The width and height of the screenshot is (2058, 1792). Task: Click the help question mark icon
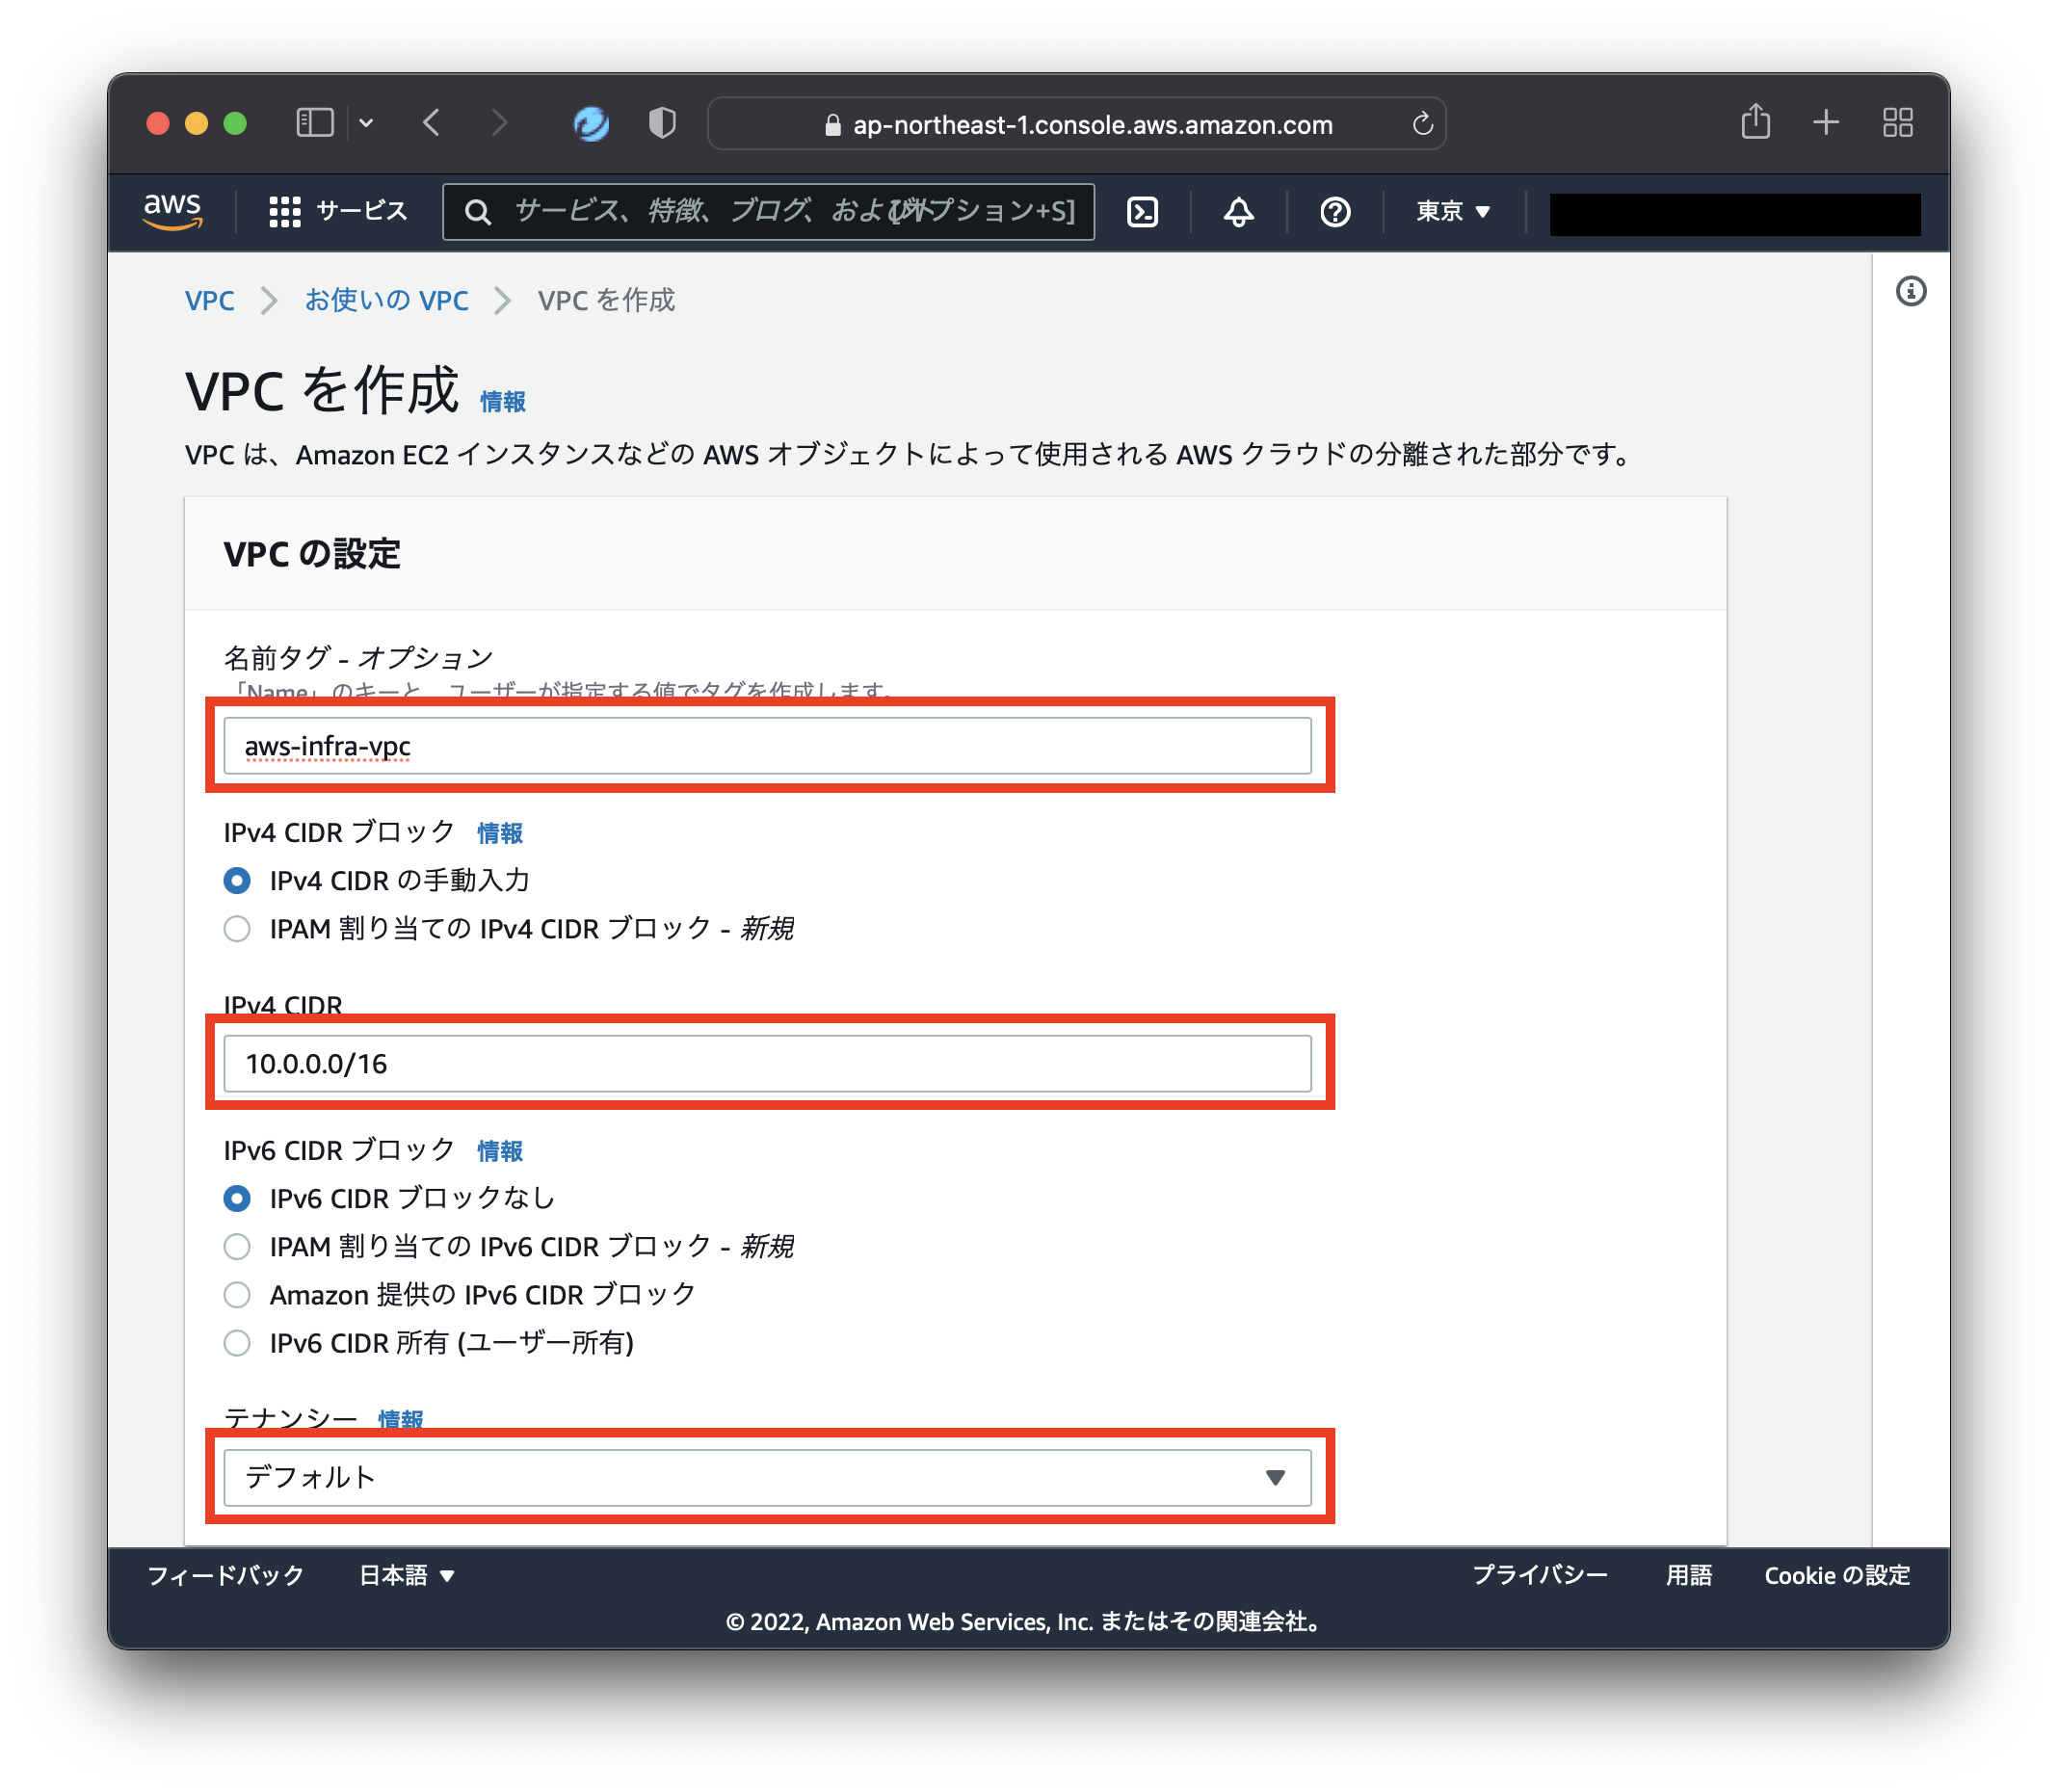coord(1334,211)
